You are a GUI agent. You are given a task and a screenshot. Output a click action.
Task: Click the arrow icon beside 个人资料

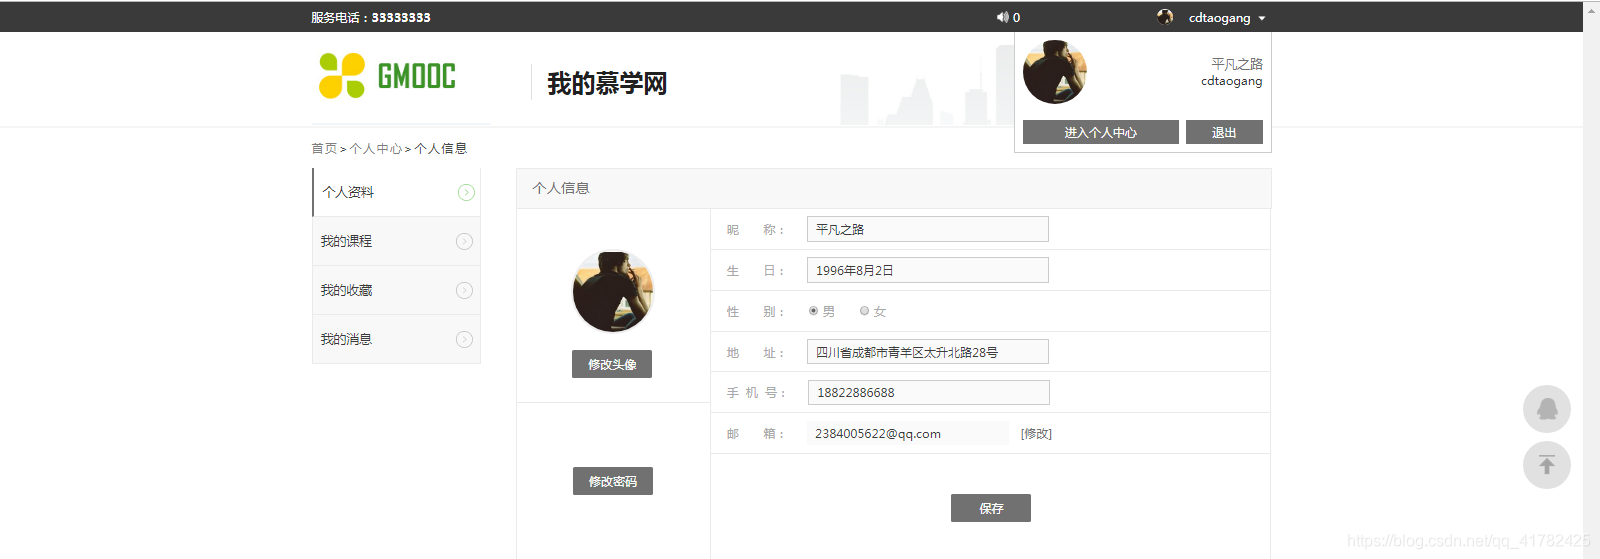tap(466, 192)
